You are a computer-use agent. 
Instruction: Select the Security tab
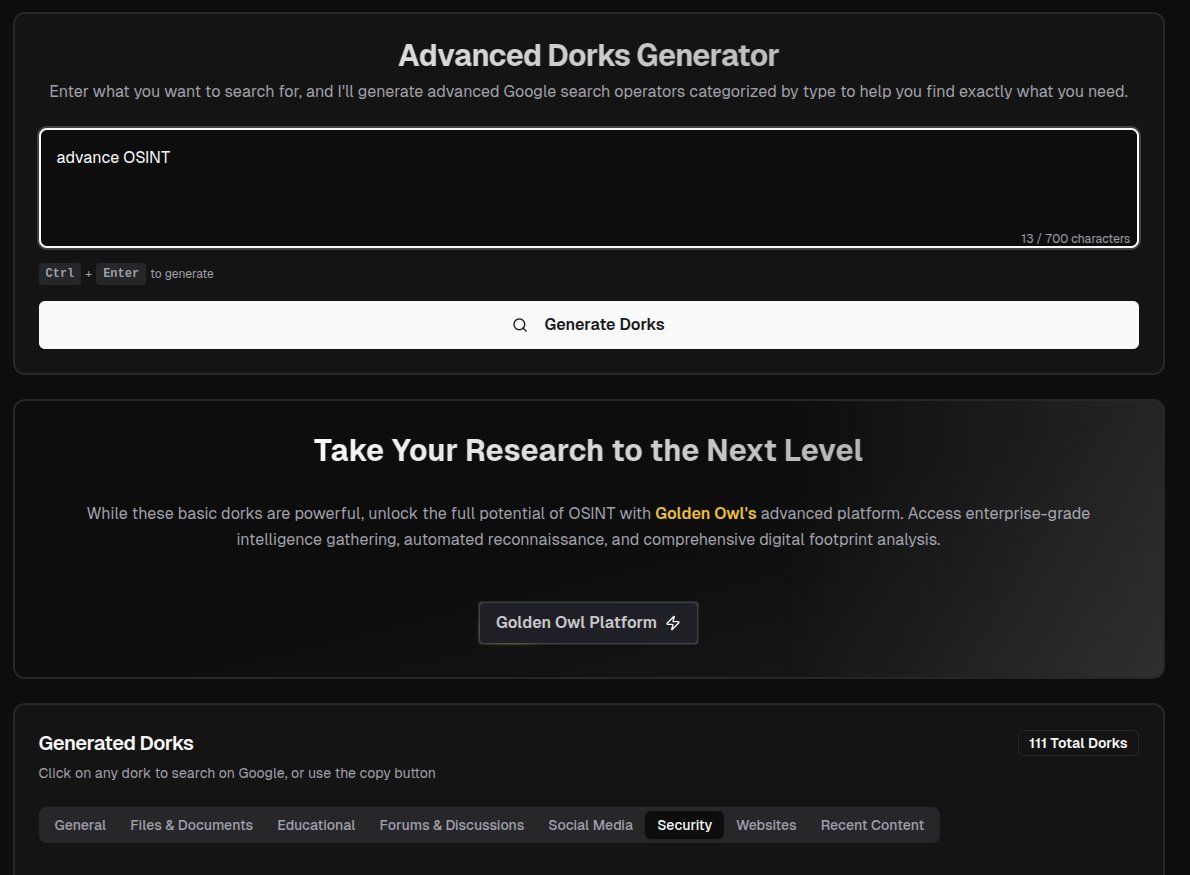click(x=685, y=825)
